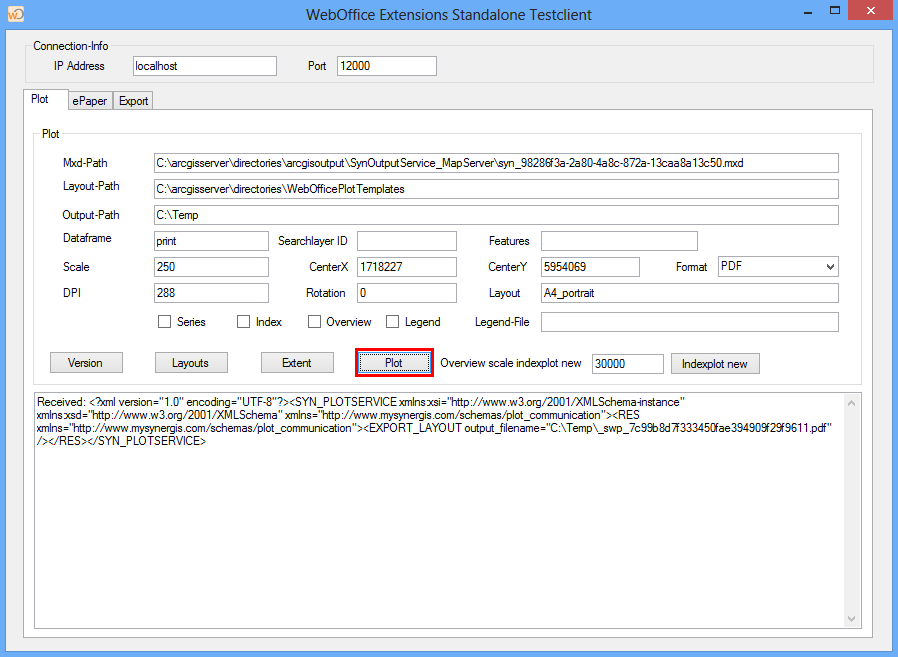Enable the Legend checkbox
Viewport: 898px width, 657px height.
click(x=393, y=321)
